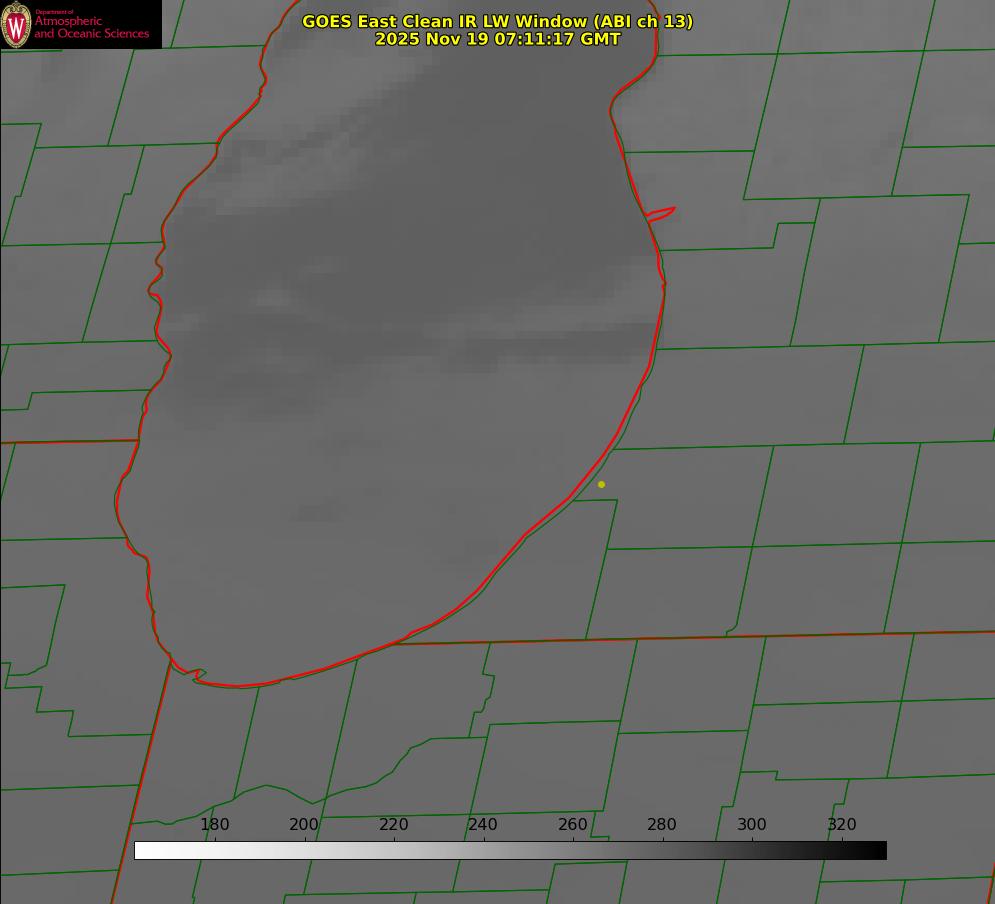Click the yellow dot marker near the lakeshore
Viewport: 995px width, 904px height.
tap(601, 484)
